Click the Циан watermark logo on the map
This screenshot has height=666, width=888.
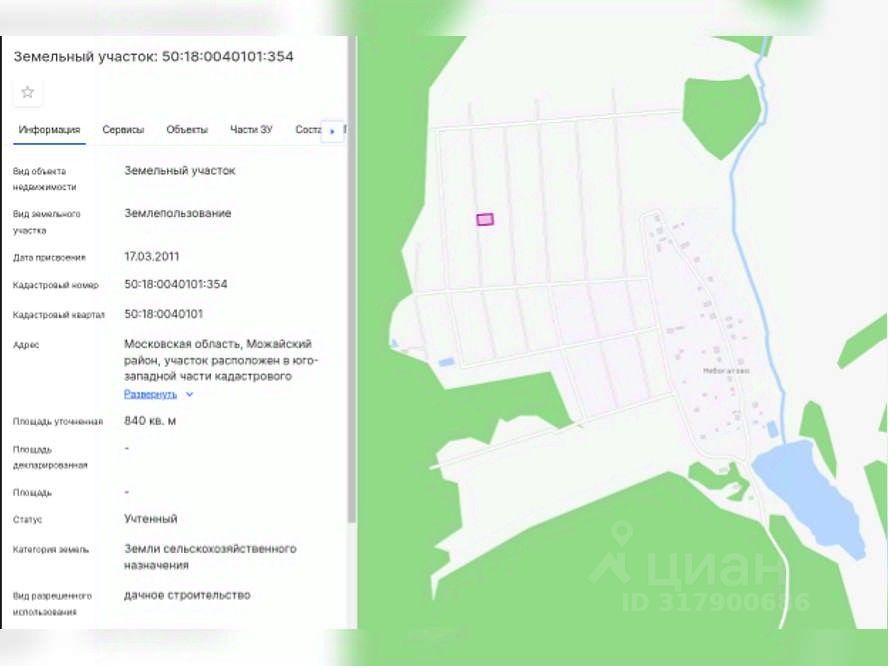click(690, 567)
